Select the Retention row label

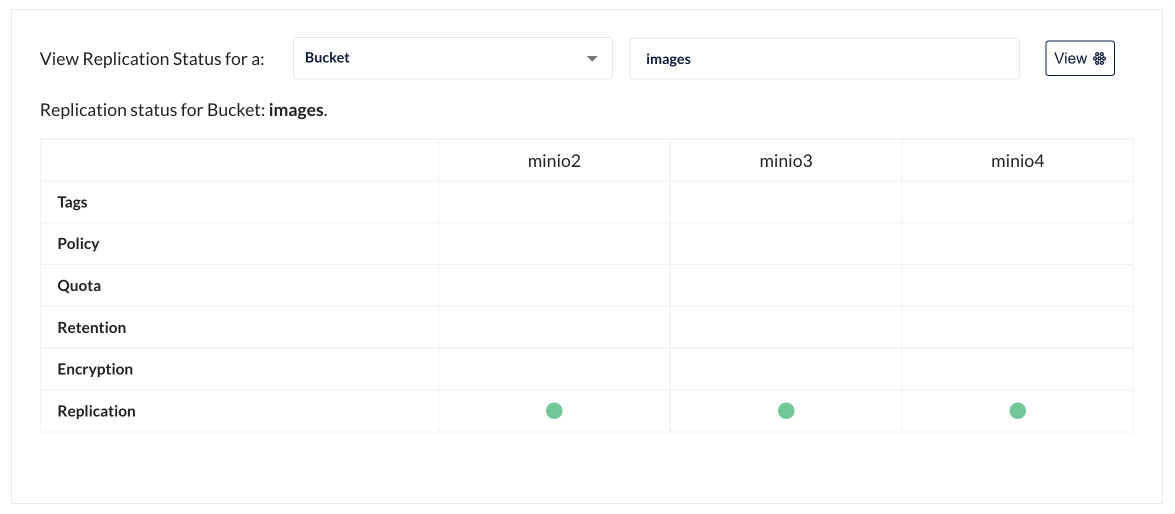coord(91,328)
